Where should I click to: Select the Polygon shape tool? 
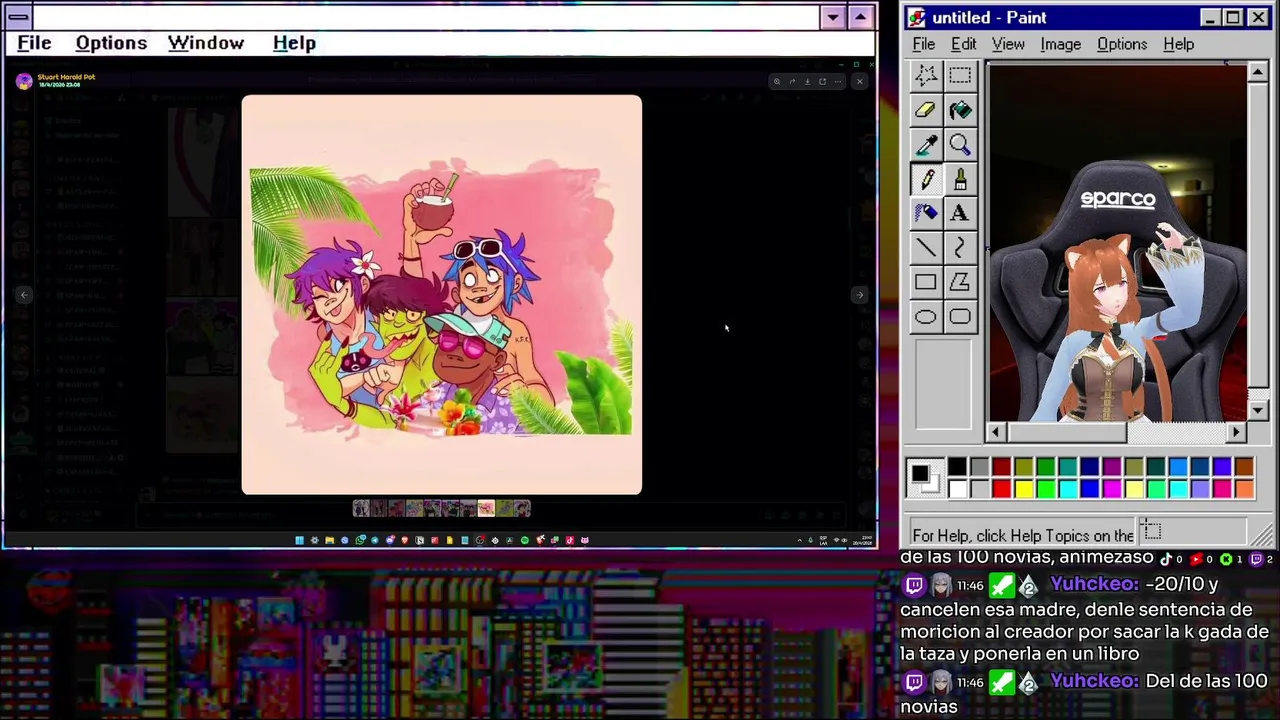point(960,282)
